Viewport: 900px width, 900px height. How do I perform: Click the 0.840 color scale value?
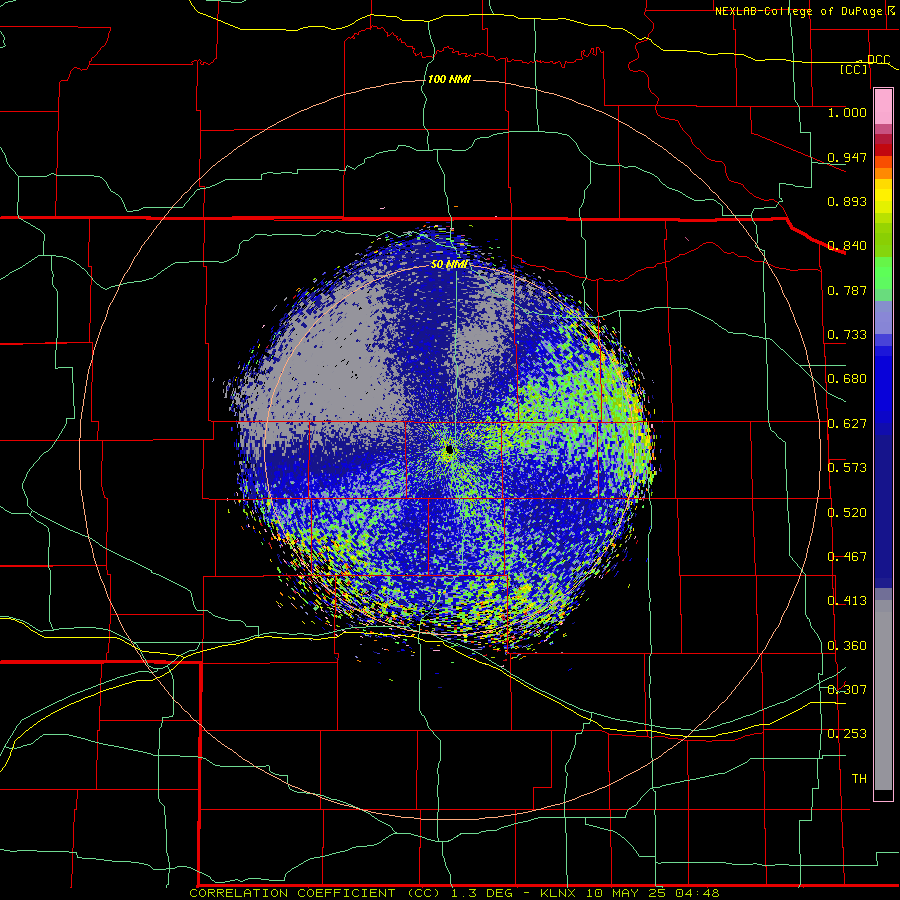(847, 246)
